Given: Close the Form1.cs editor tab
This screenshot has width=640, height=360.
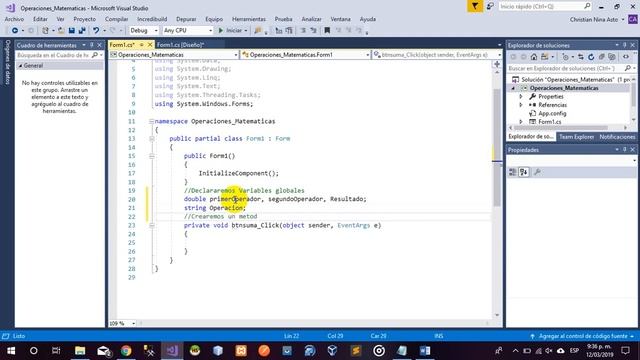Looking at the screenshot, I should (x=150, y=44).
